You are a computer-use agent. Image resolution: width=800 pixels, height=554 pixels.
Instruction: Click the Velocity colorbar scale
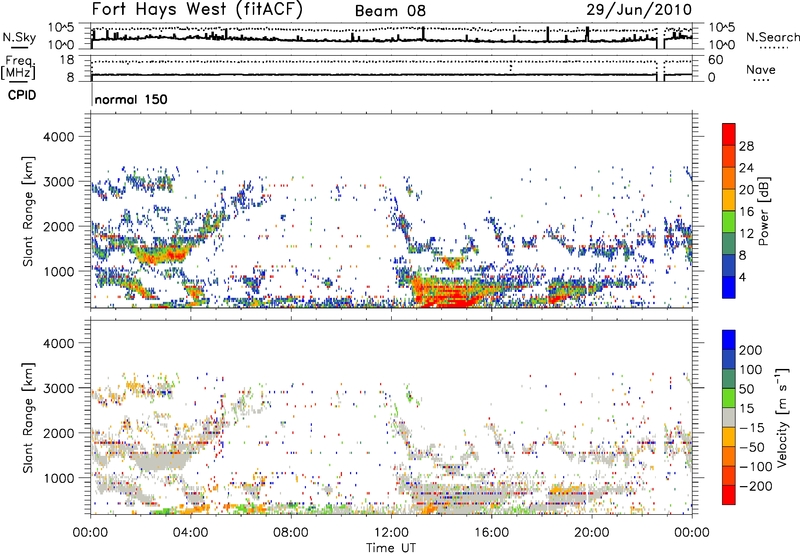(x=729, y=417)
